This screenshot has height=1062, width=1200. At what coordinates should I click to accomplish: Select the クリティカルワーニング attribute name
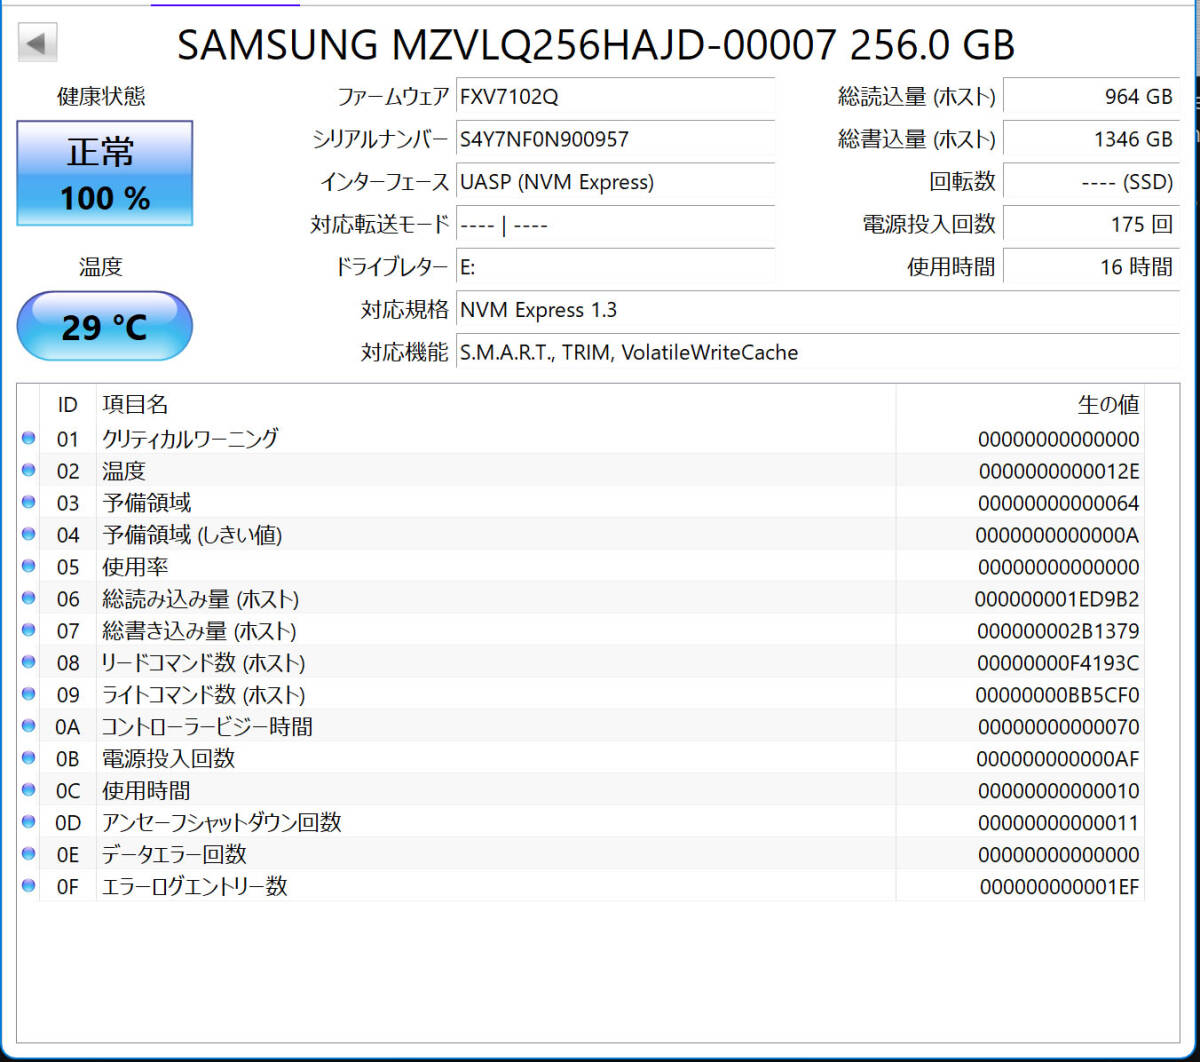(190, 438)
